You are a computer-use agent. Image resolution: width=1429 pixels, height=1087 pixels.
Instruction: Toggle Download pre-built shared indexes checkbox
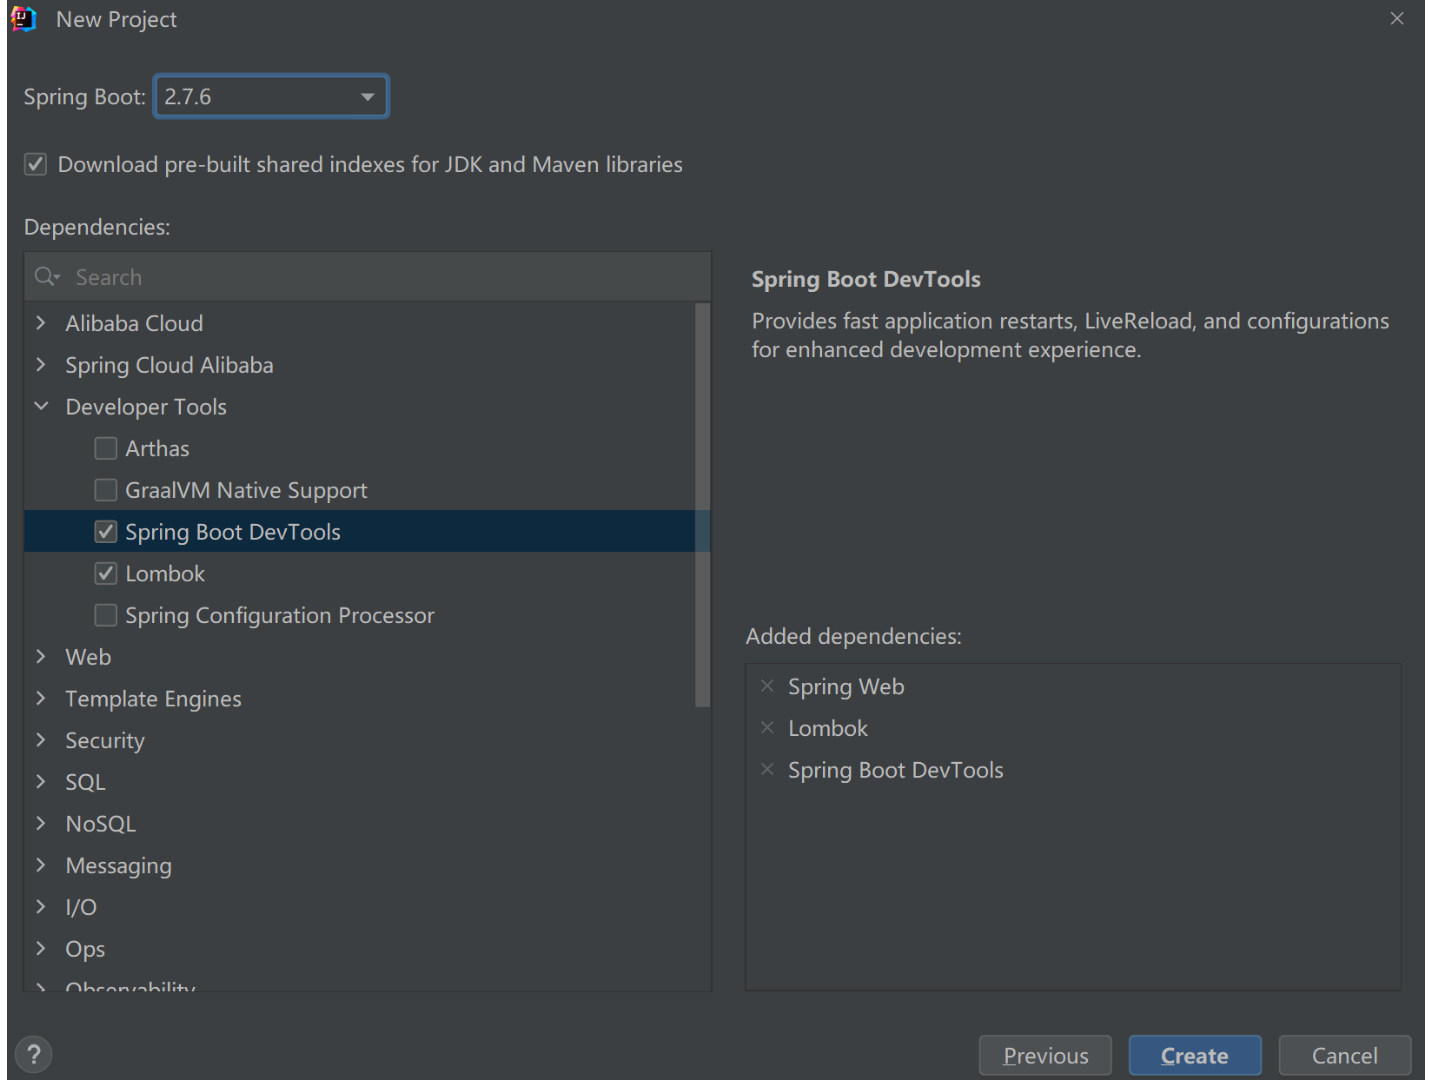point(36,164)
